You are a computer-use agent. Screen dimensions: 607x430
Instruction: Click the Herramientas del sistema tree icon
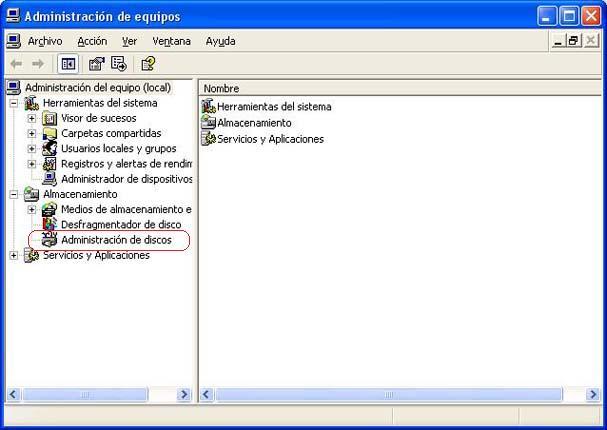click(x=32, y=103)
